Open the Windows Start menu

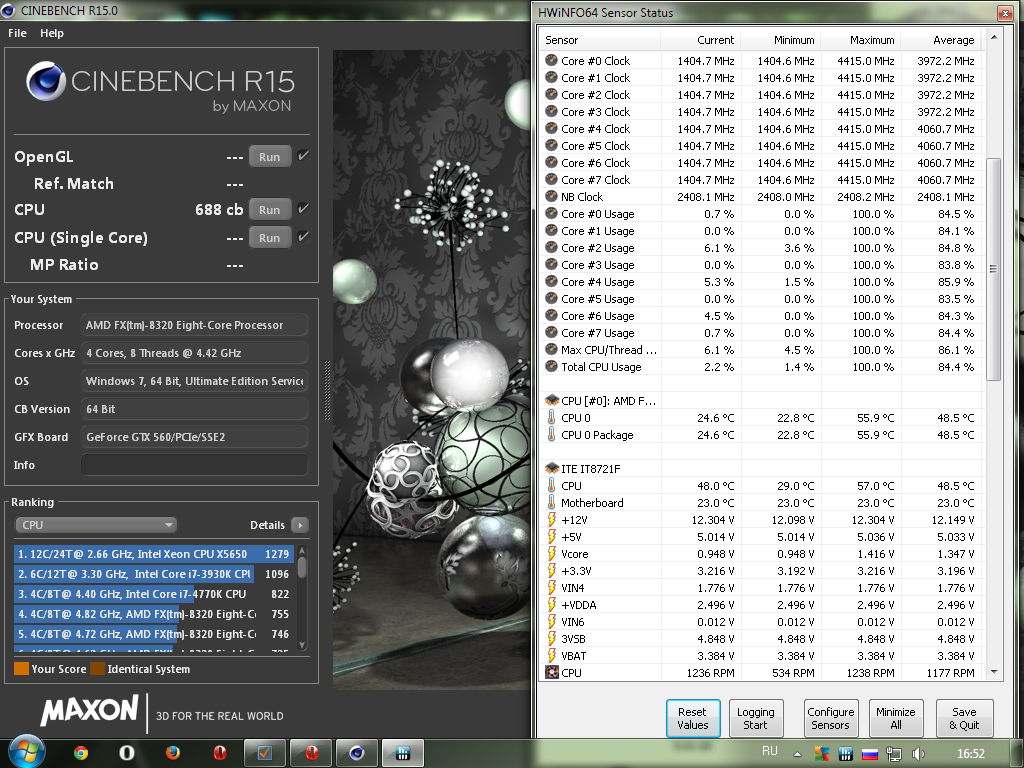click(26, 752)
